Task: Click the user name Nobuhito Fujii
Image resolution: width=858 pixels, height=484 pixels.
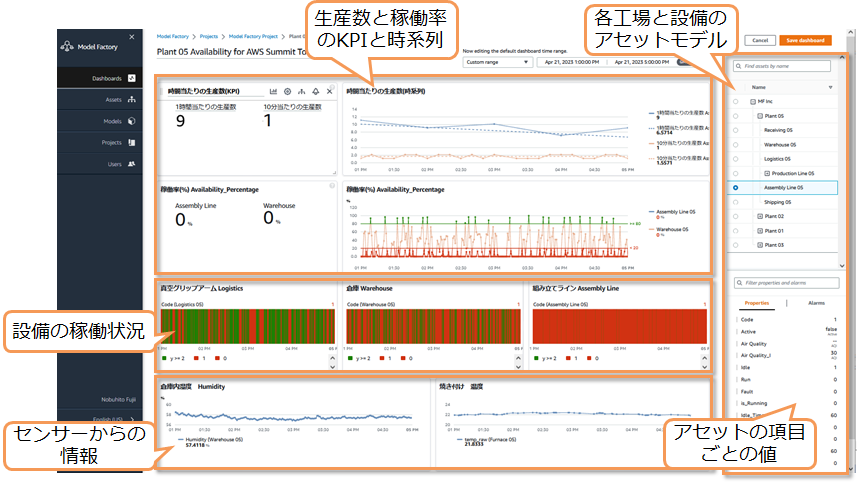Action: [x=118, y=400]
